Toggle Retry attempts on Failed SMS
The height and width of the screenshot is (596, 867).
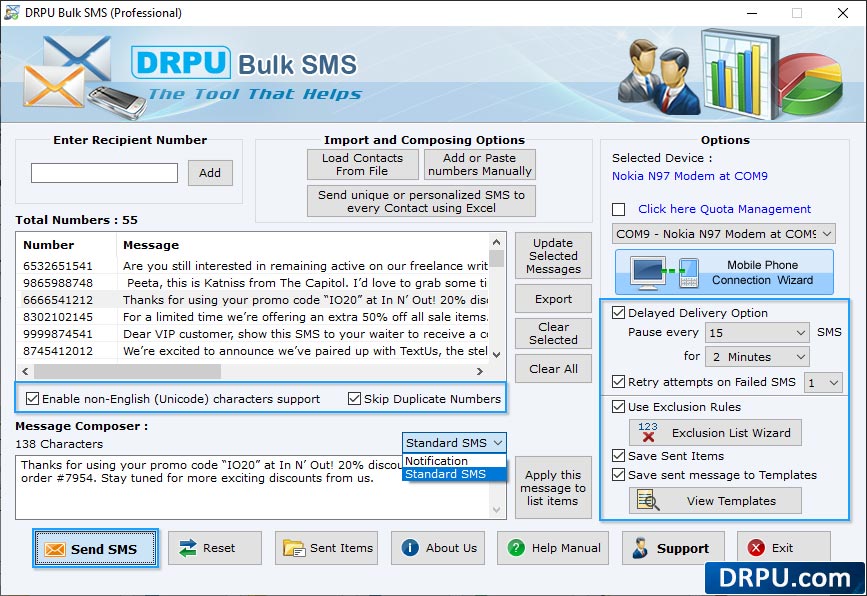[619, 382]
